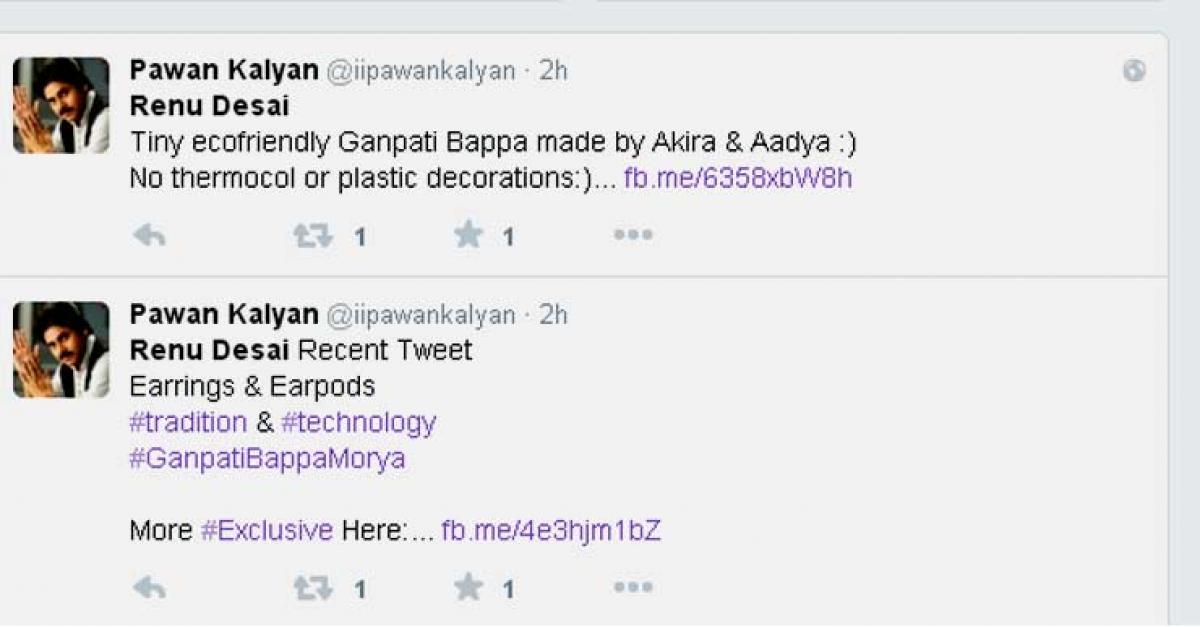Viewport: 1200px width, 627px height.
Task: Reply to the Ganpati Bappa tweet
Action: tap(149, 236)
